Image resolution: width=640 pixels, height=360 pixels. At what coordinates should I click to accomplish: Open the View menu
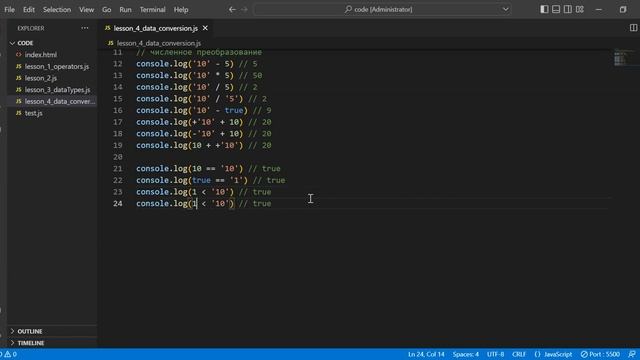(86, 9)
